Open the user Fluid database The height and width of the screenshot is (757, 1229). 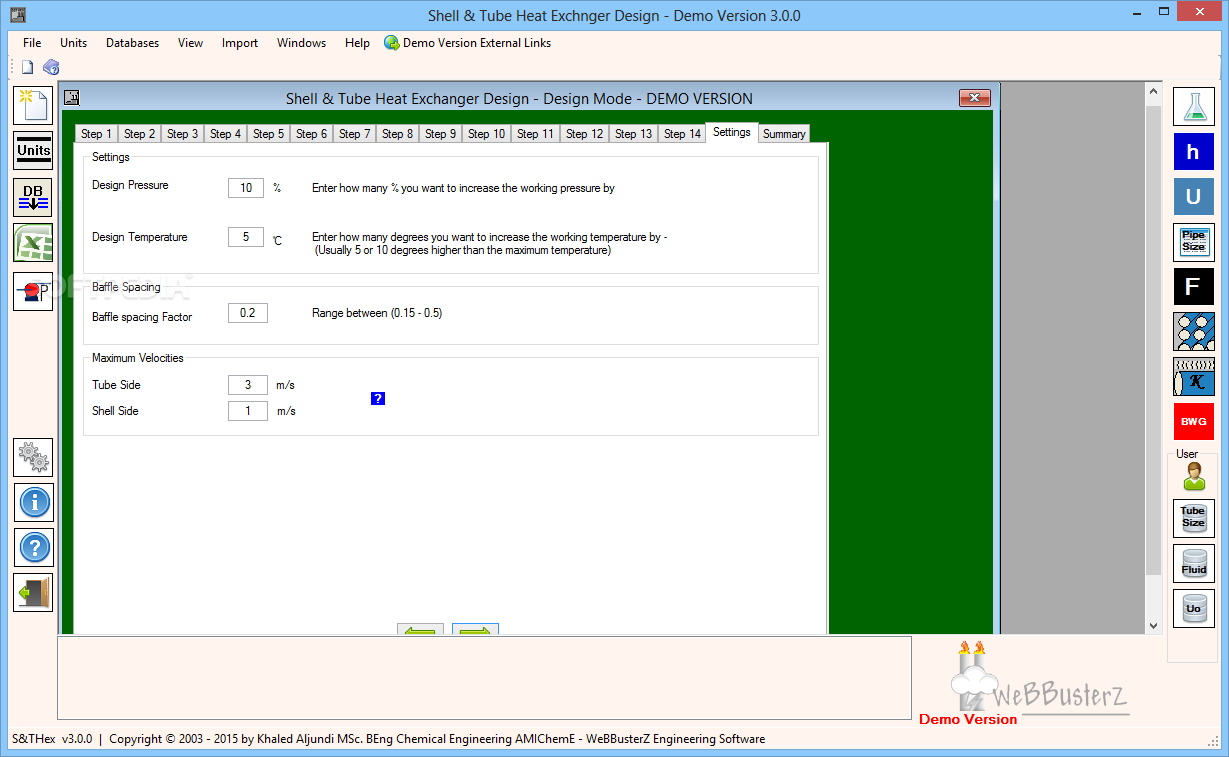(x=1193, y=564)
